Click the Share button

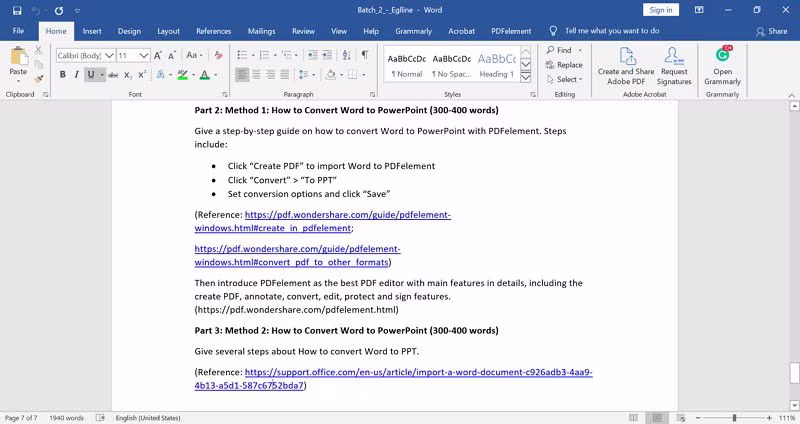pyautogui.click(x=772, y=31)
